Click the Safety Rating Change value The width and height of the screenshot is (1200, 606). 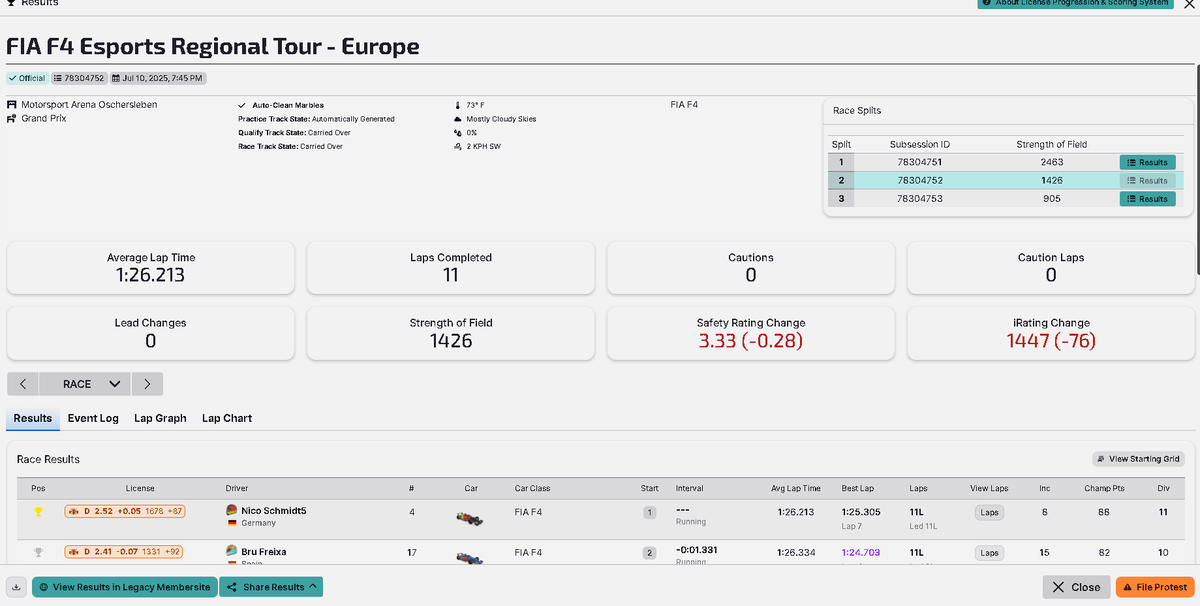[x=750, y=341]
